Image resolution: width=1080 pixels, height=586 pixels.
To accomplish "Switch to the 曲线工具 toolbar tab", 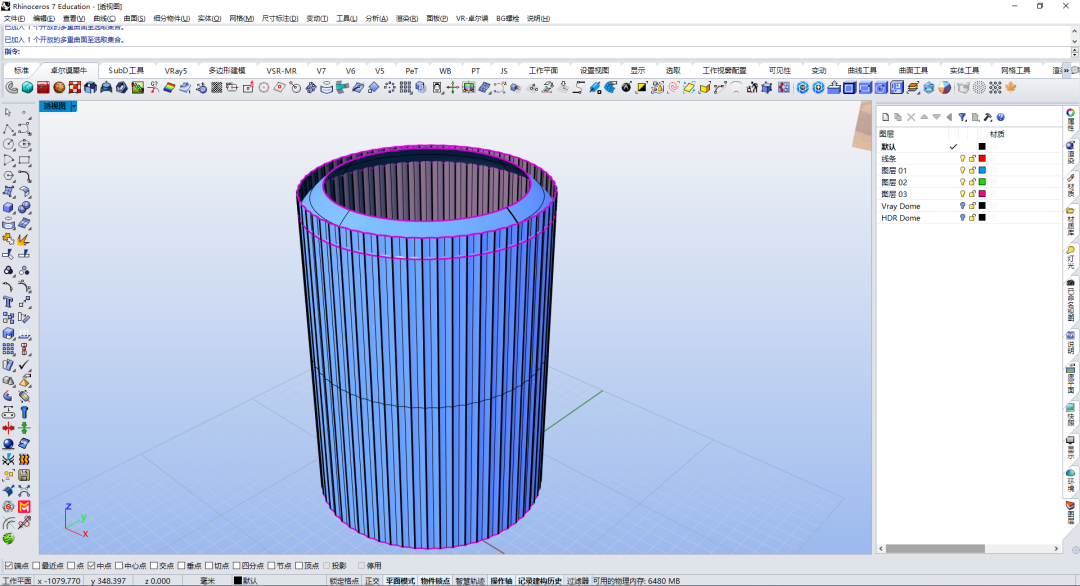I will click(862, 70).
